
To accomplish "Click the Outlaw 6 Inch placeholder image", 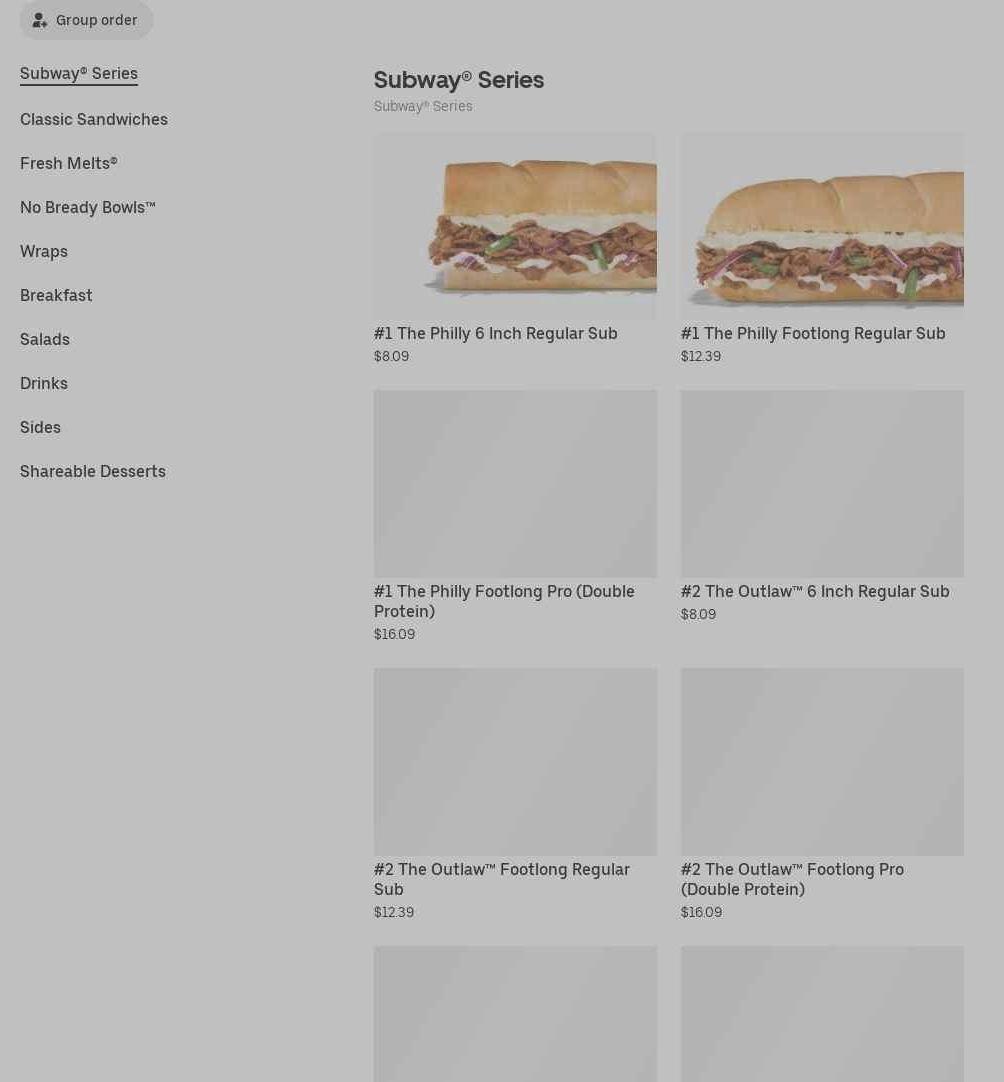I will coord(822,484).
